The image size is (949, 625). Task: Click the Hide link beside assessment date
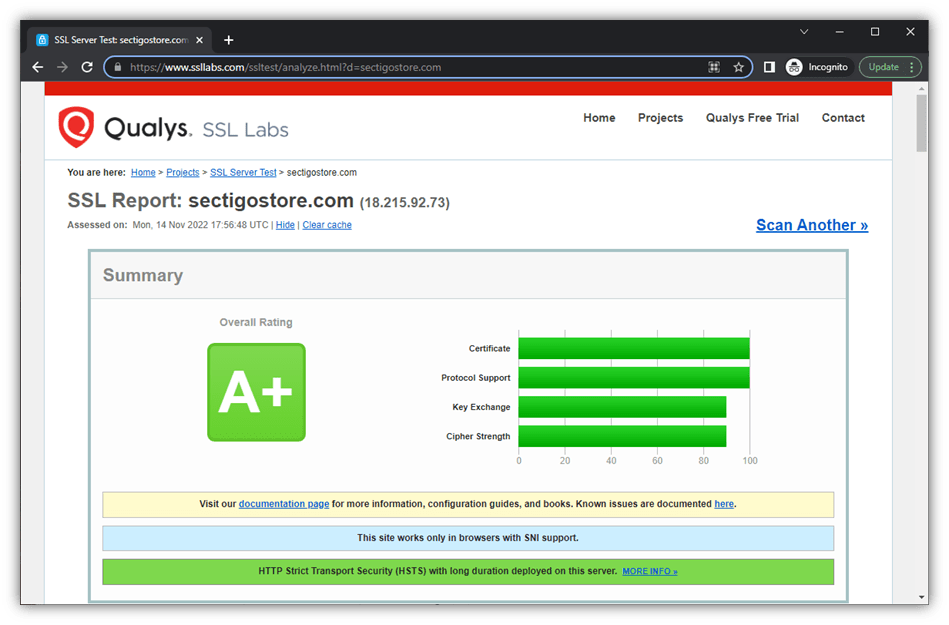tap(285, 225)
